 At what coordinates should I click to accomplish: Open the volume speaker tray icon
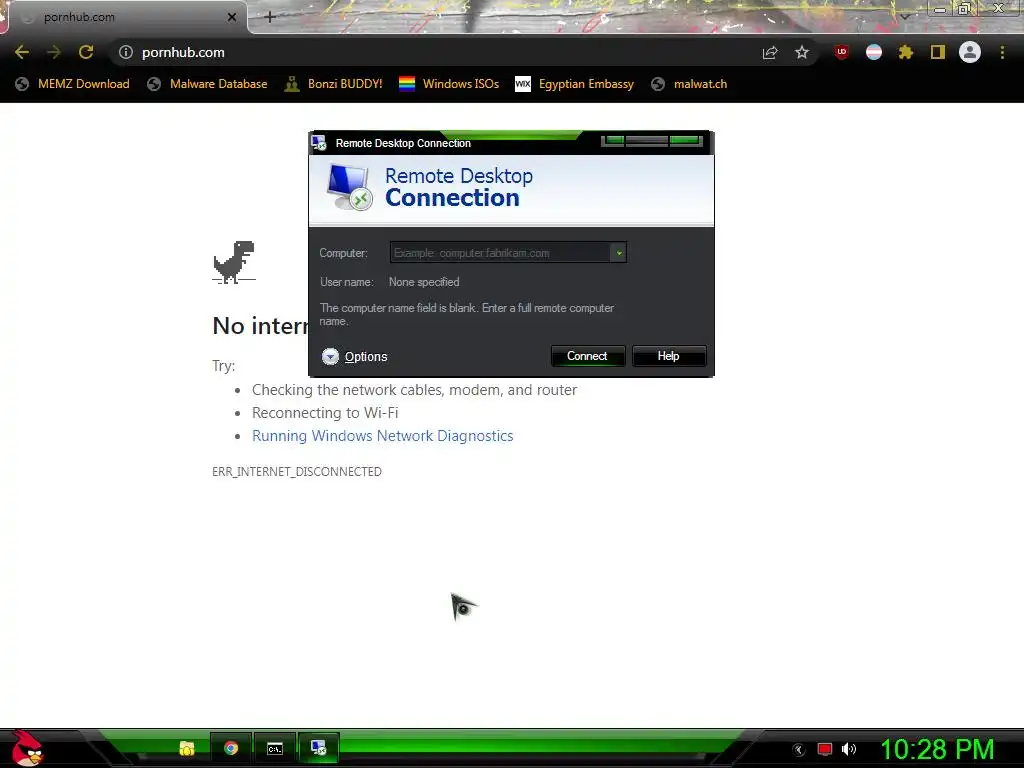click(849, 749)
